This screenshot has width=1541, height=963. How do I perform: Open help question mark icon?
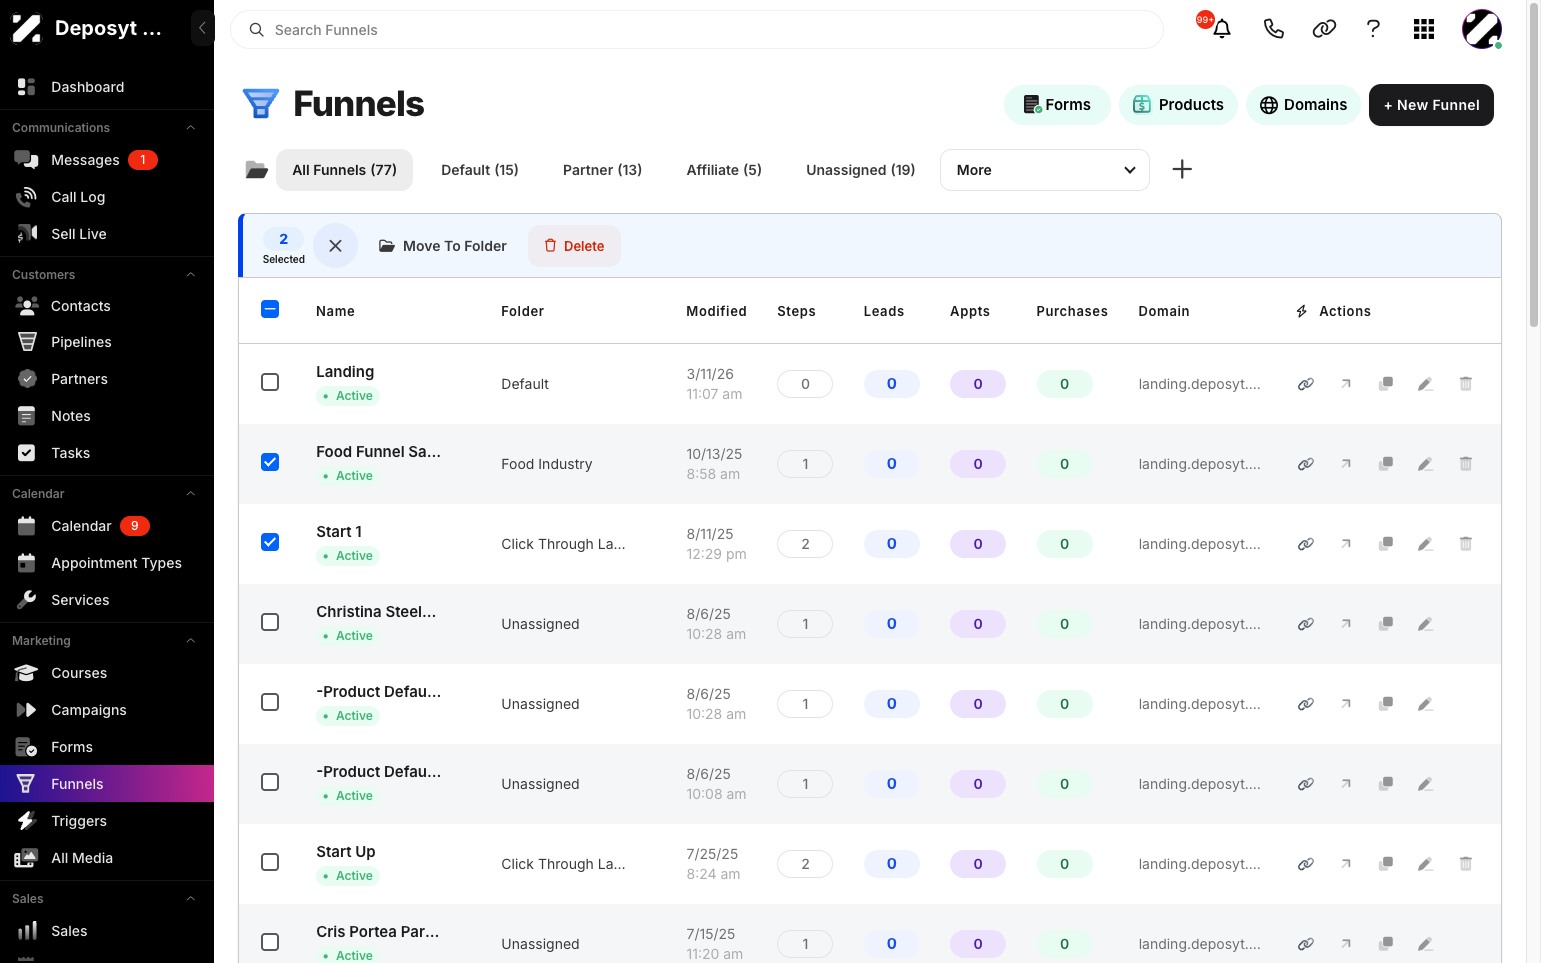[1373, 29]
